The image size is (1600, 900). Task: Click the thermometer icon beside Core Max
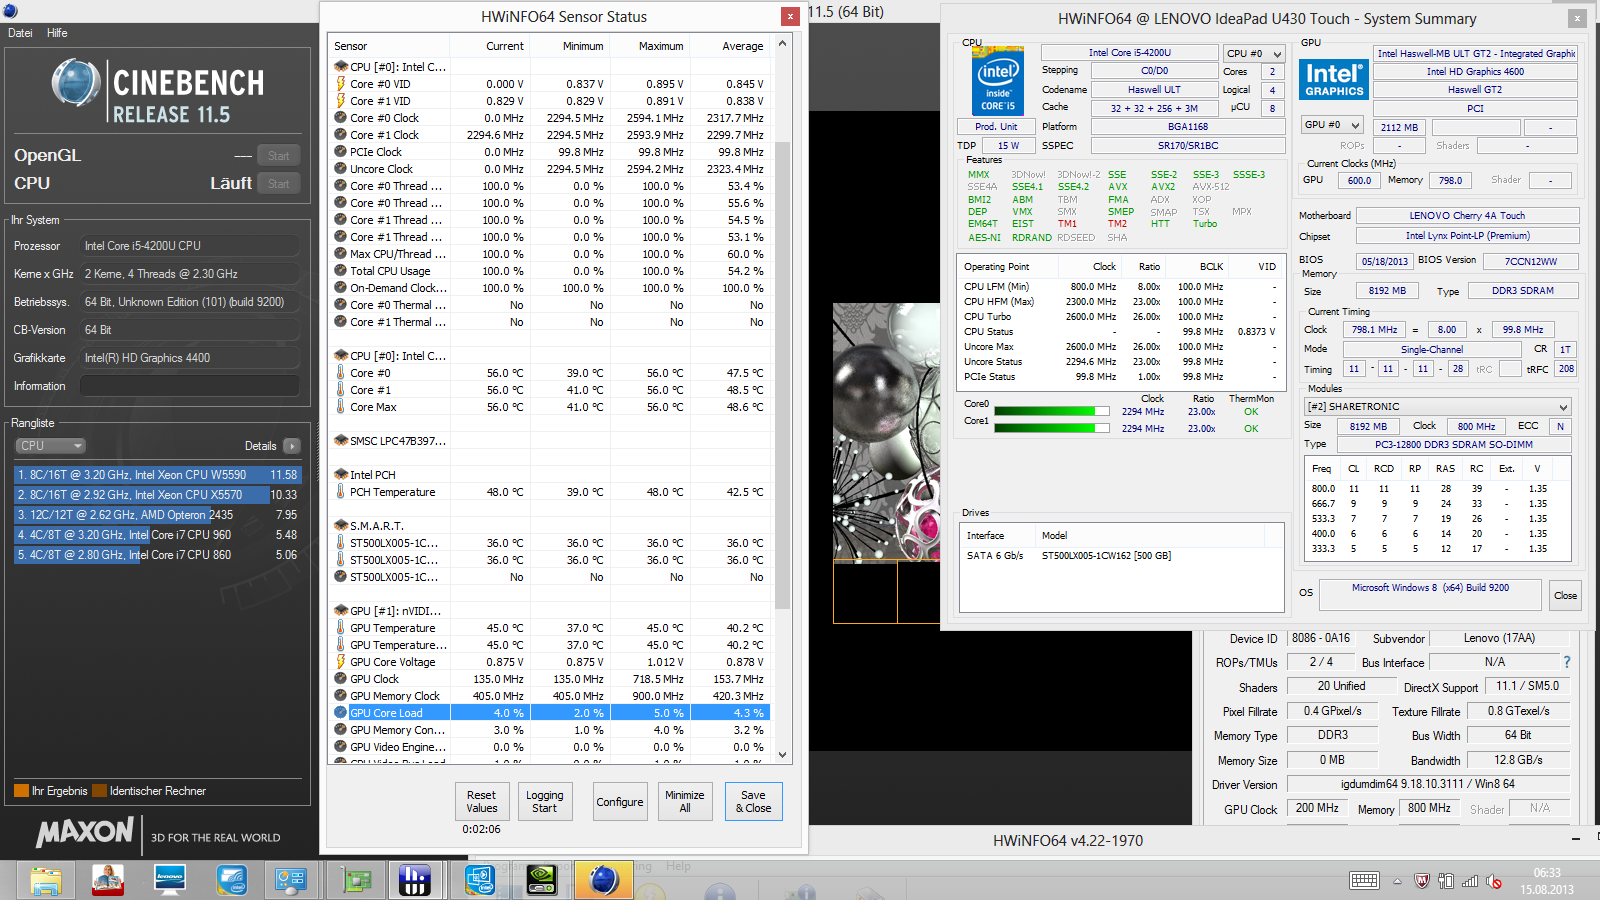341,407
